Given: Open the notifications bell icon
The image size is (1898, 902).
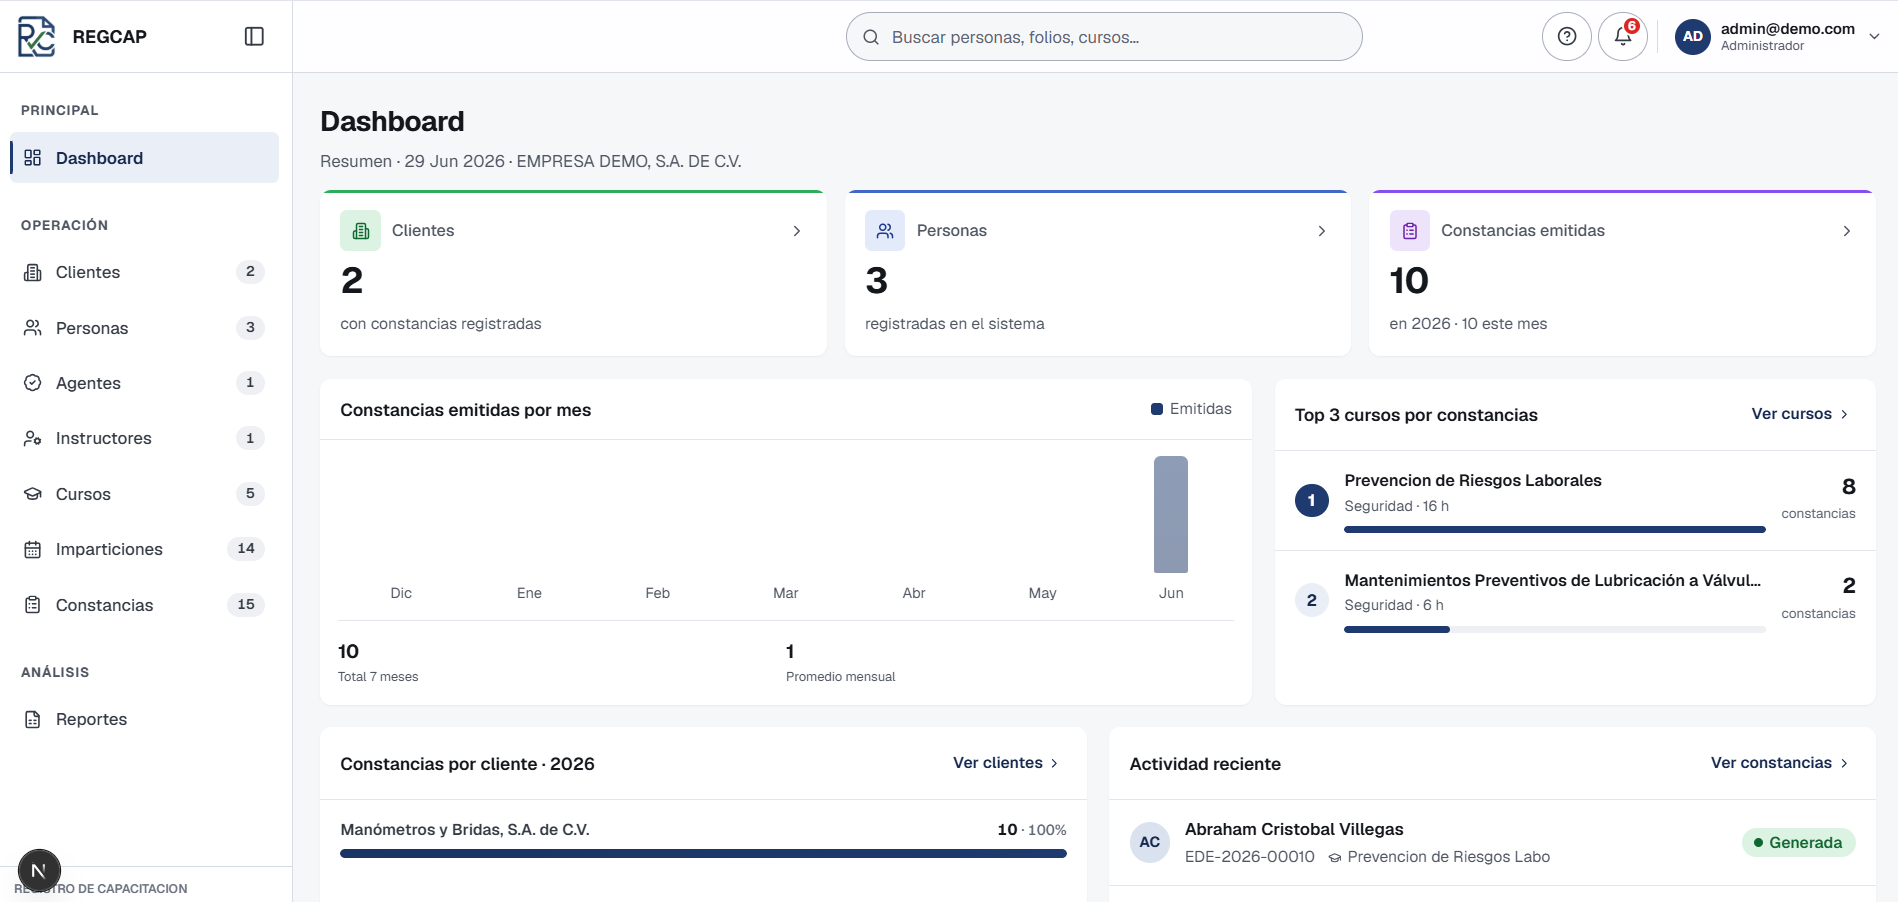Looking at the screenshot, I should 1622,36.
